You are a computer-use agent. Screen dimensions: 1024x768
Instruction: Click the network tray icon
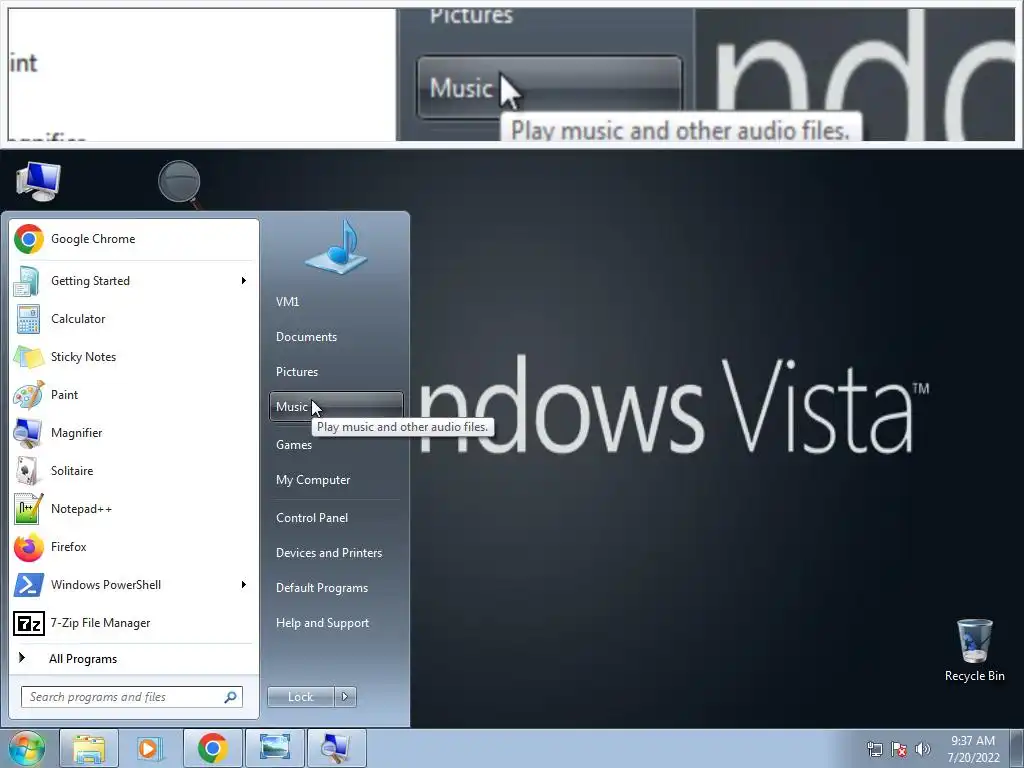point(874,749)
